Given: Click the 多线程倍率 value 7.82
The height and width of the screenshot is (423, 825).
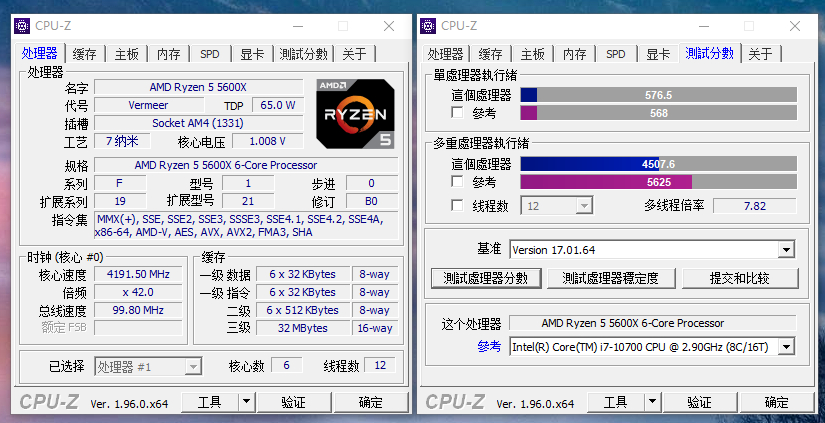Looking at the screenshot, I should tap(755, 206).
